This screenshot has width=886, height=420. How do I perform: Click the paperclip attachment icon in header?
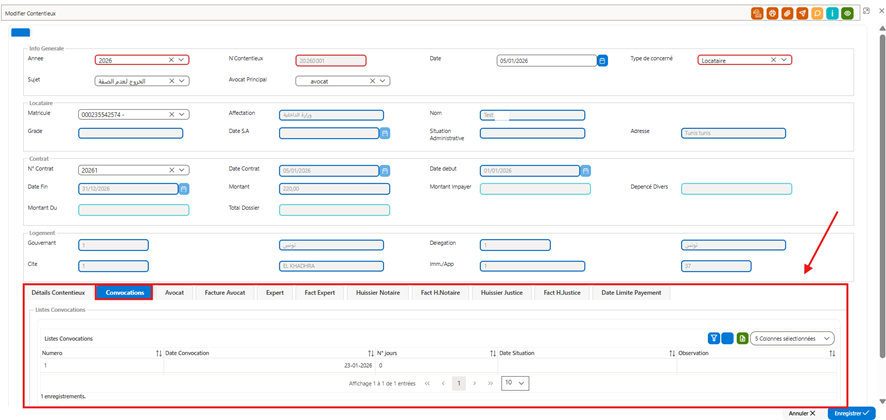(x=787, y=13)
